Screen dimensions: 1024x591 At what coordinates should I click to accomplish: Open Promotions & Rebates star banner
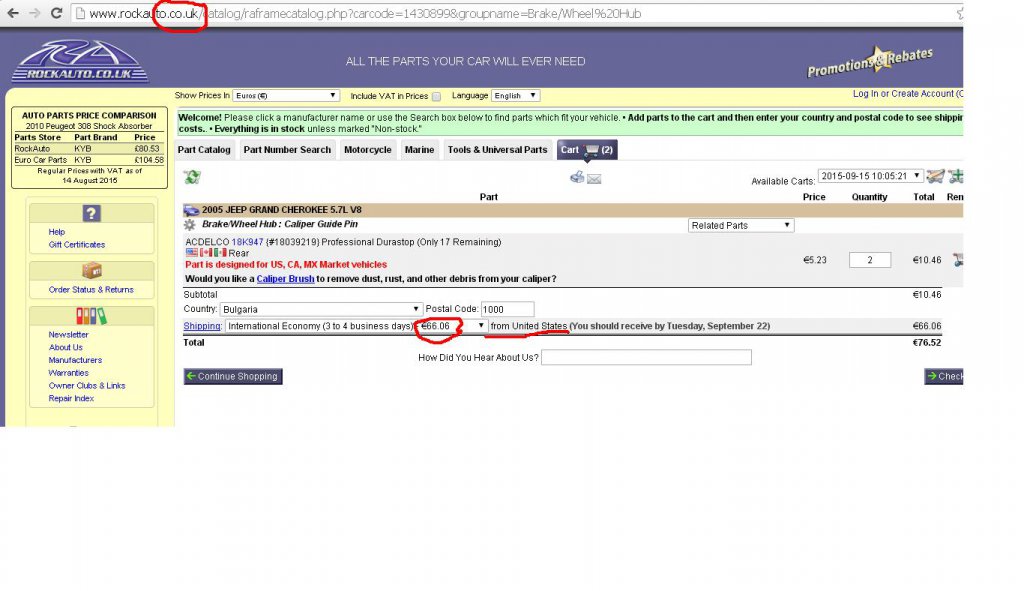click(870, 62)
